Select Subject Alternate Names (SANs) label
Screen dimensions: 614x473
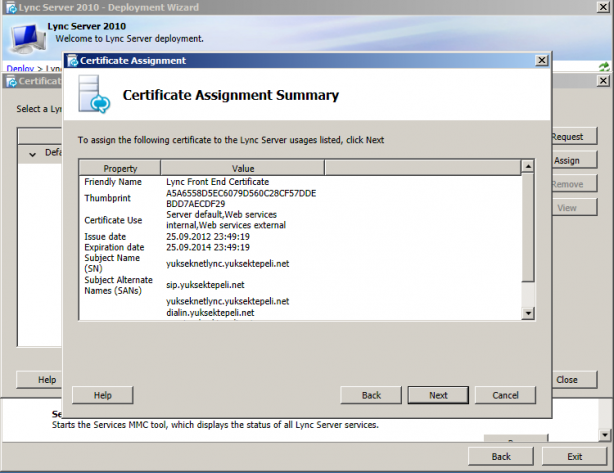point(118,285)
